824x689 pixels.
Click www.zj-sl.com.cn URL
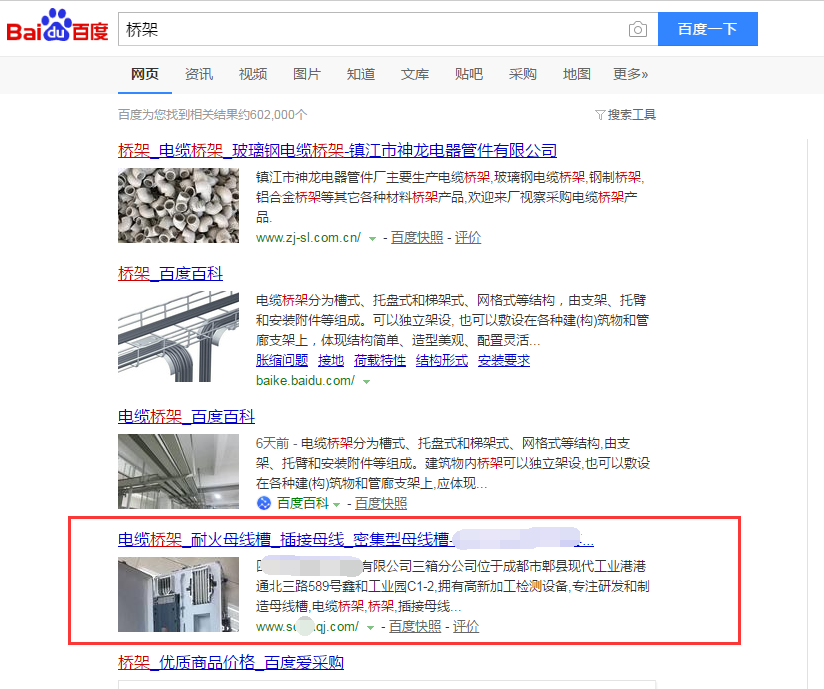pos(308,238)
